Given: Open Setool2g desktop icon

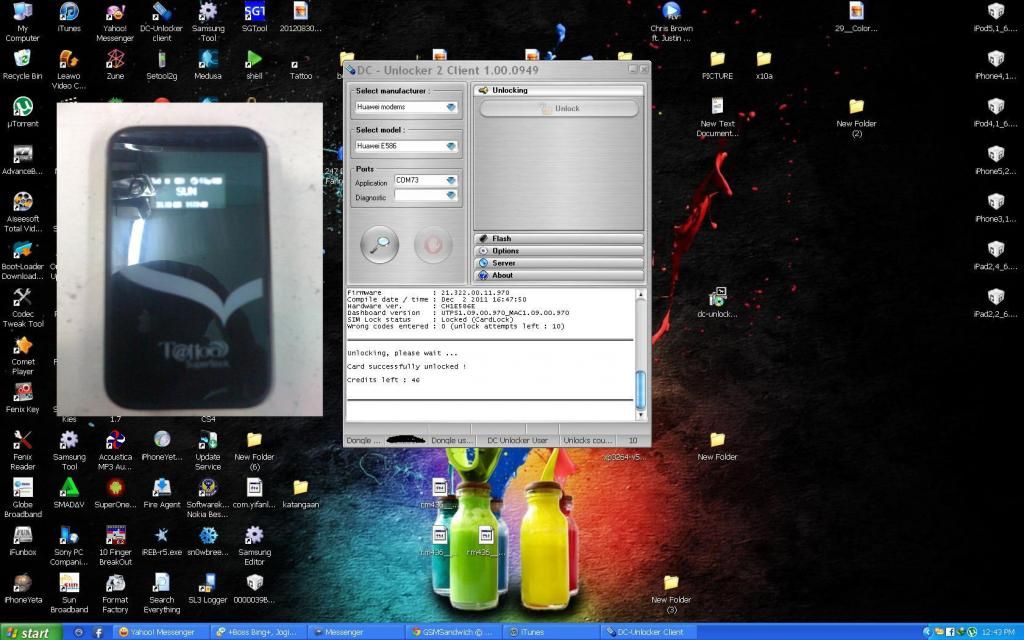Looking at the screenshot, I should point(161,65).
